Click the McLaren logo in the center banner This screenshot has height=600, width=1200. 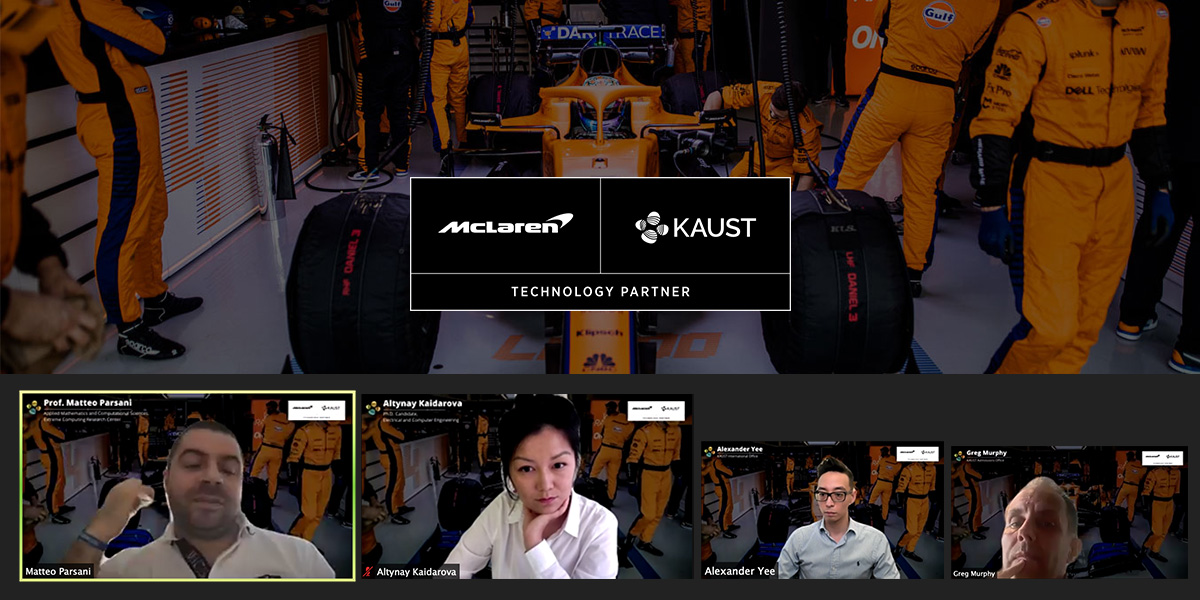(x=505, y=225)
